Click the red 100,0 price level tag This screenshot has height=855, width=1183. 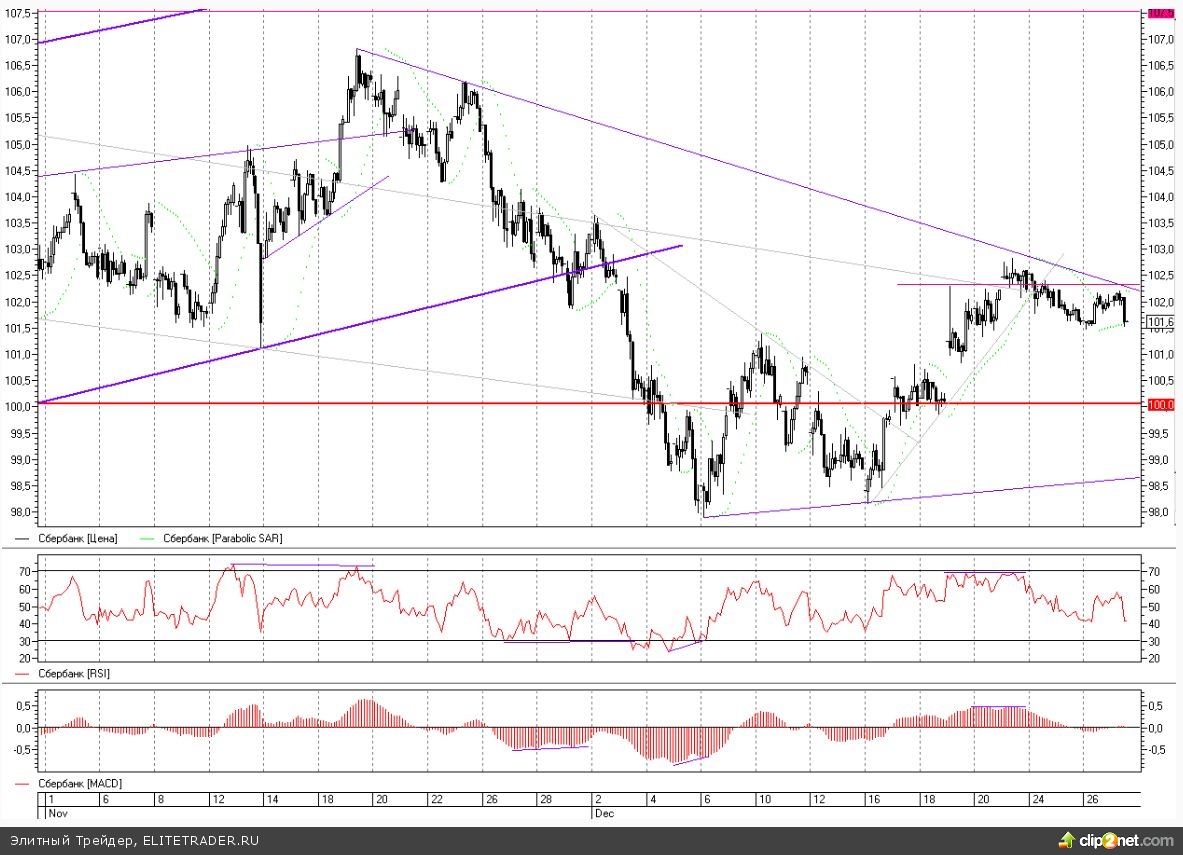pos(1160,405)
